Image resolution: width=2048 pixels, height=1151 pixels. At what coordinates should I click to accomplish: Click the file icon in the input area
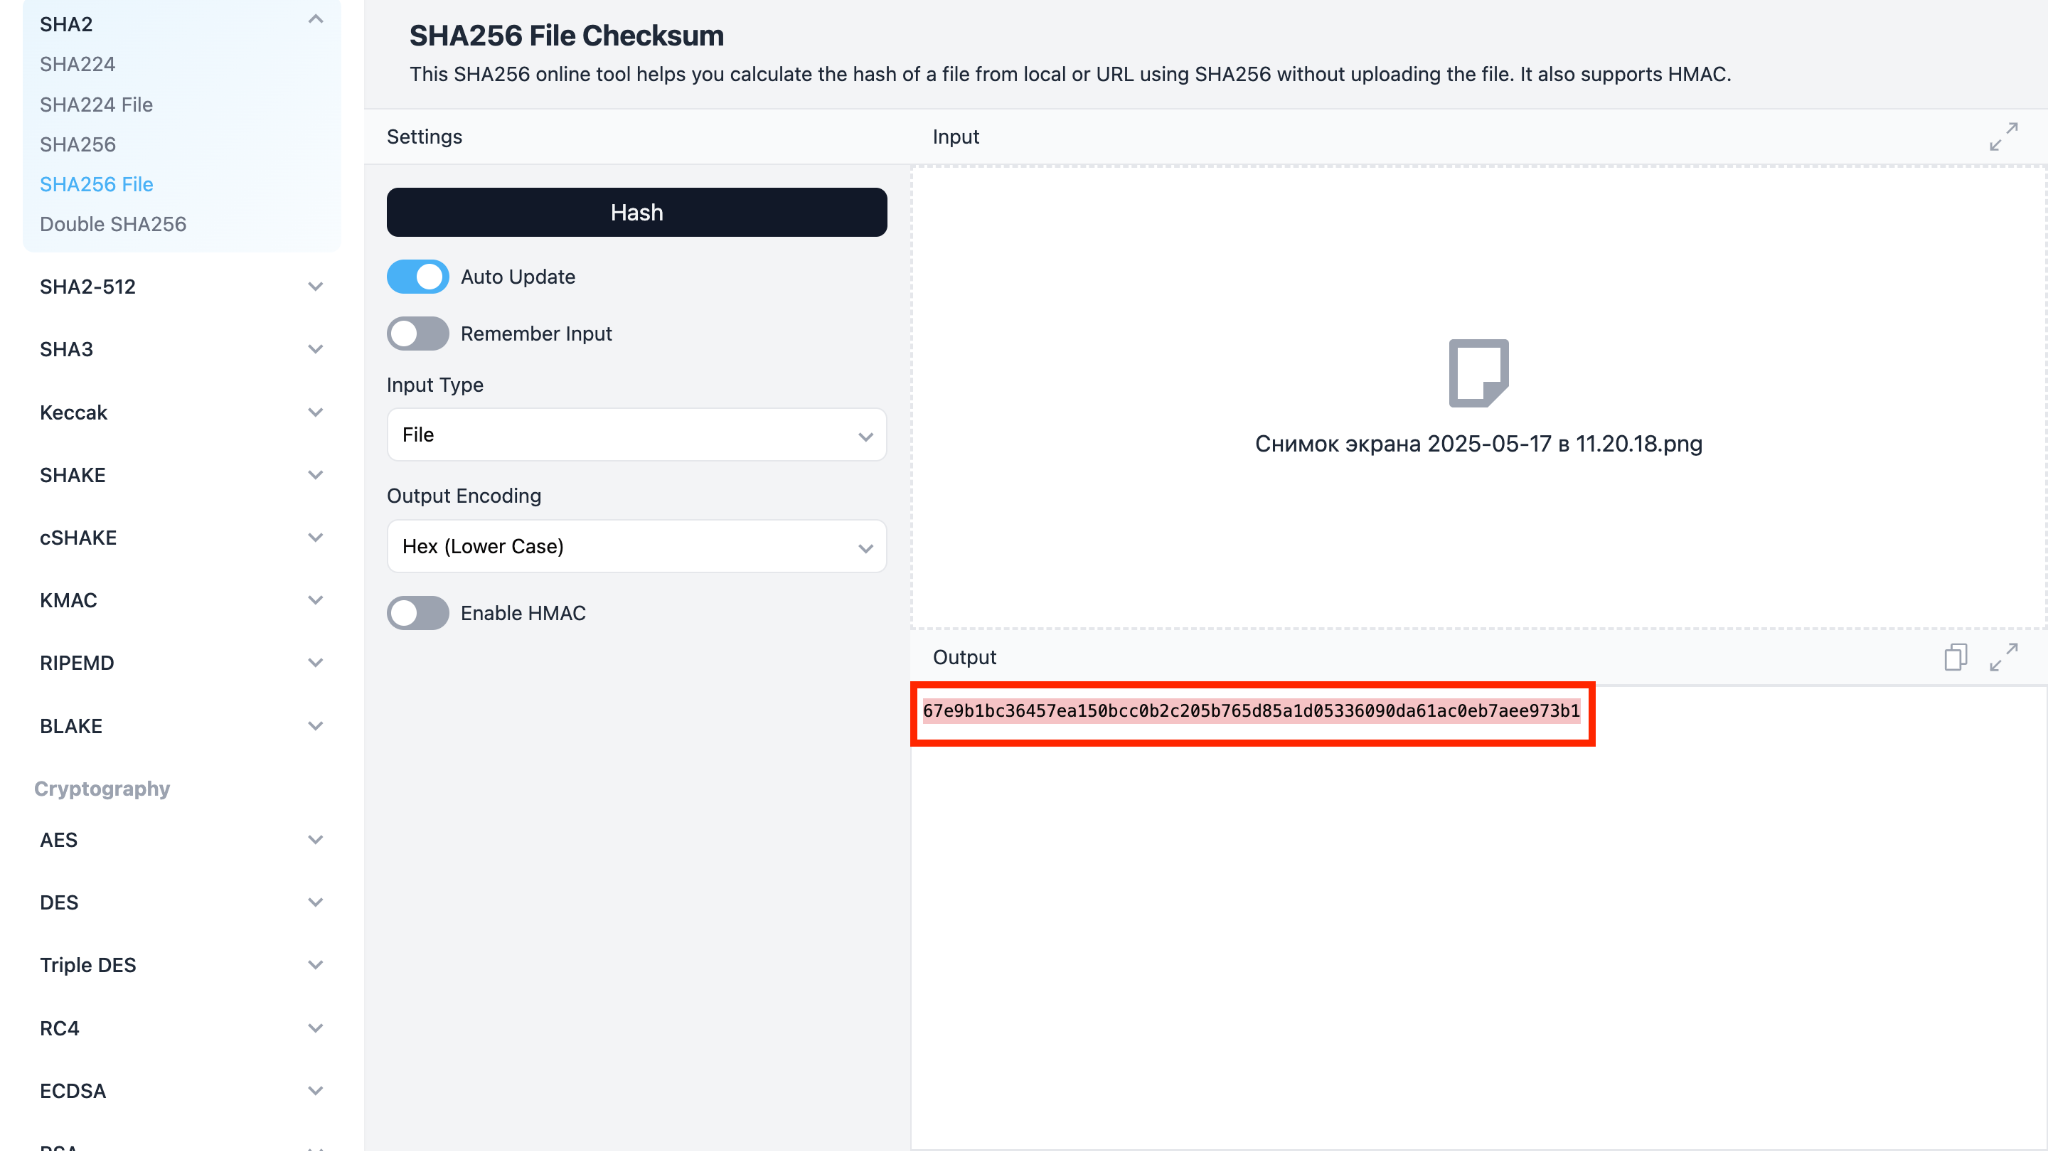(x=1478, y=373)
